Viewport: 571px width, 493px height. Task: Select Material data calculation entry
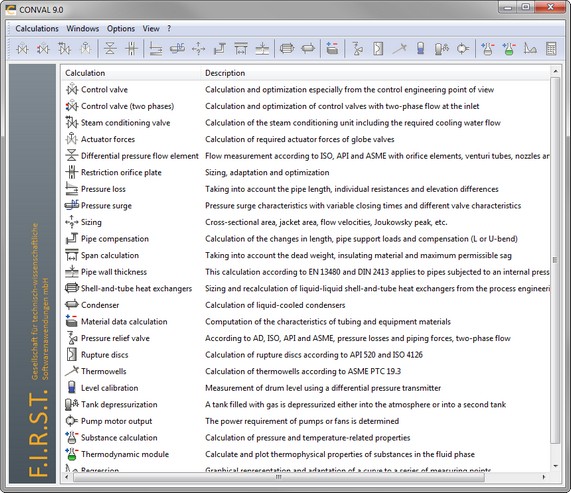click(306, 322)
